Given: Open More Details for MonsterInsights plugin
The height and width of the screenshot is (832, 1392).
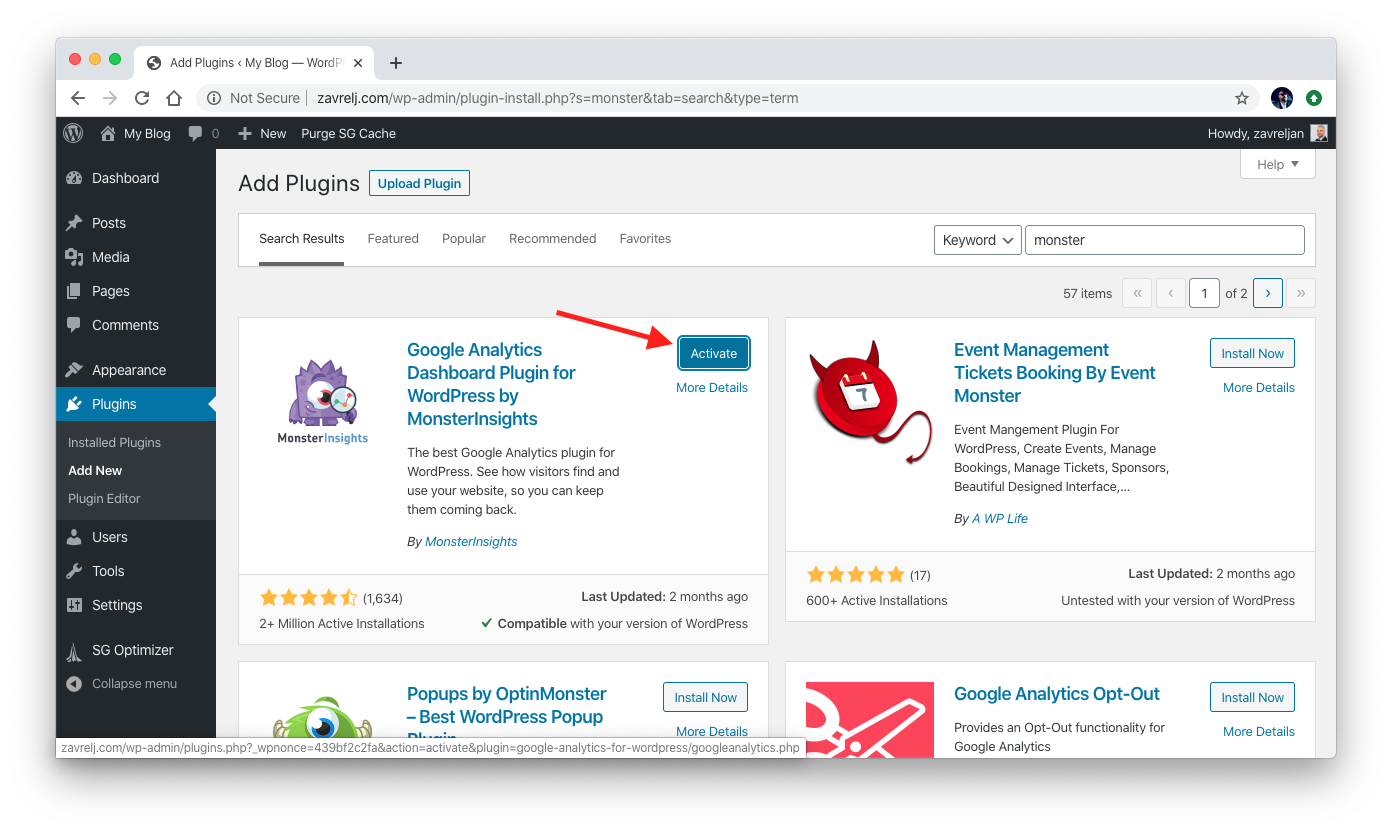Looking at the screenshot, I should pos(712,387).
